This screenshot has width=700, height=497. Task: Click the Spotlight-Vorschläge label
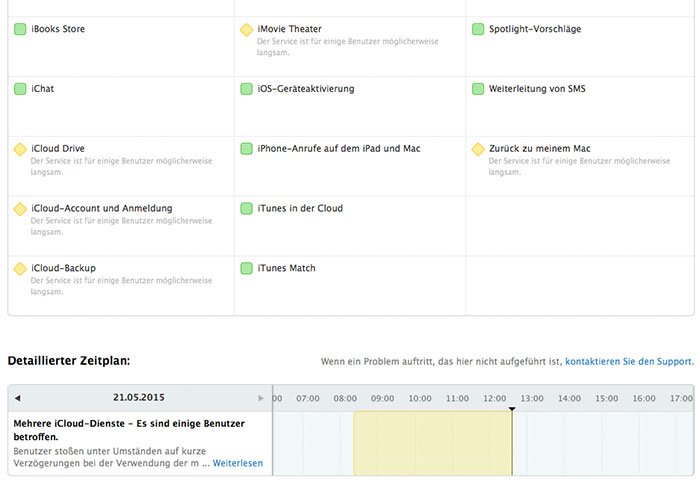click(535, 29)
